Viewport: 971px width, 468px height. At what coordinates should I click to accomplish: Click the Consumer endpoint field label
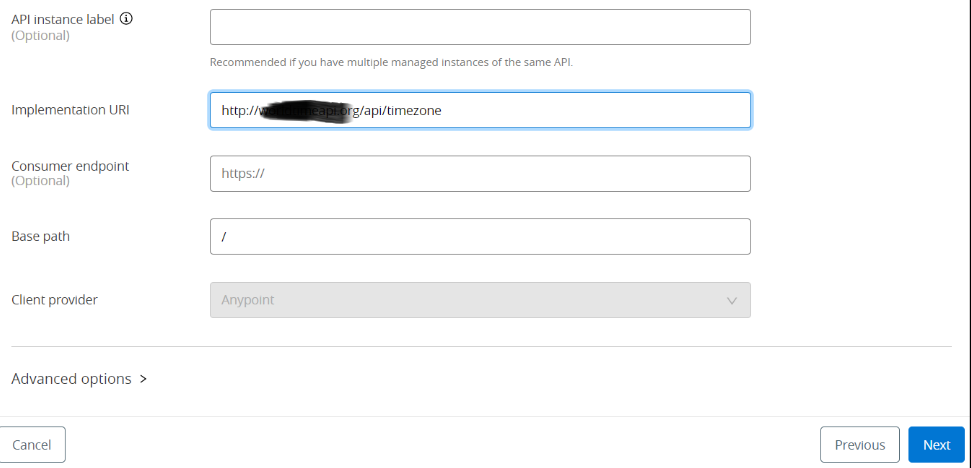coord(70,166)
